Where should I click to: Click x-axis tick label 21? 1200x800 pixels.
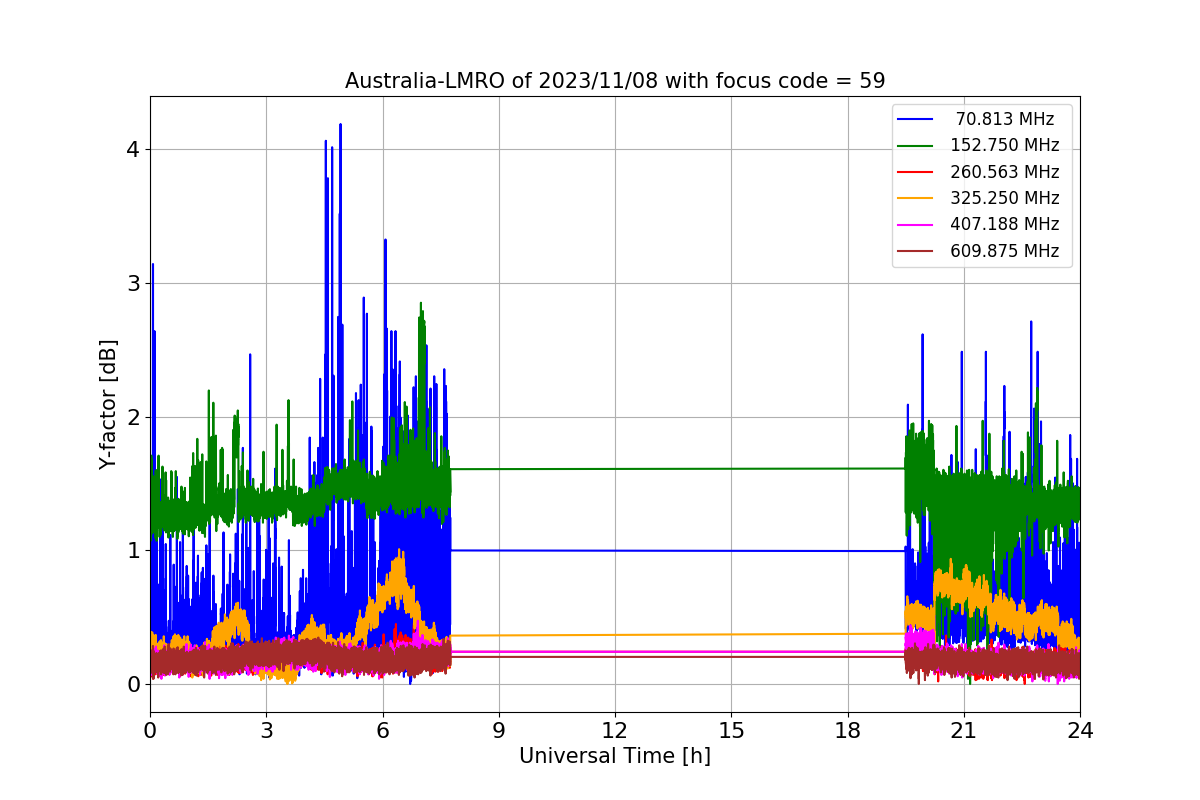pos(964,731)
